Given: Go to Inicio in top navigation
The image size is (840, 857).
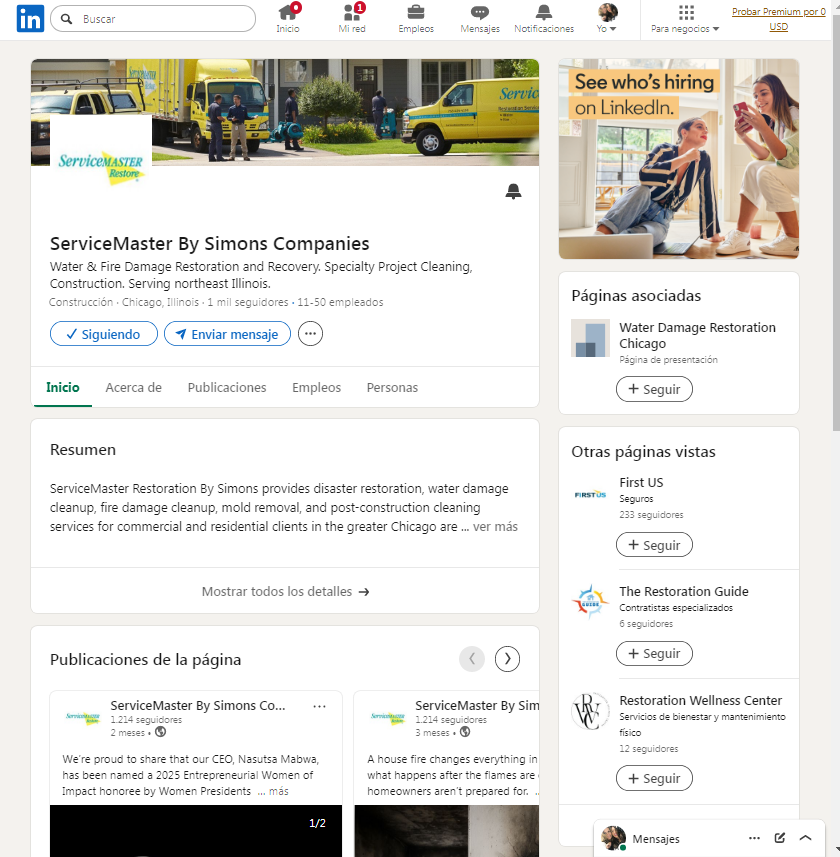Looking at the screenshot, I should (287, 19).
